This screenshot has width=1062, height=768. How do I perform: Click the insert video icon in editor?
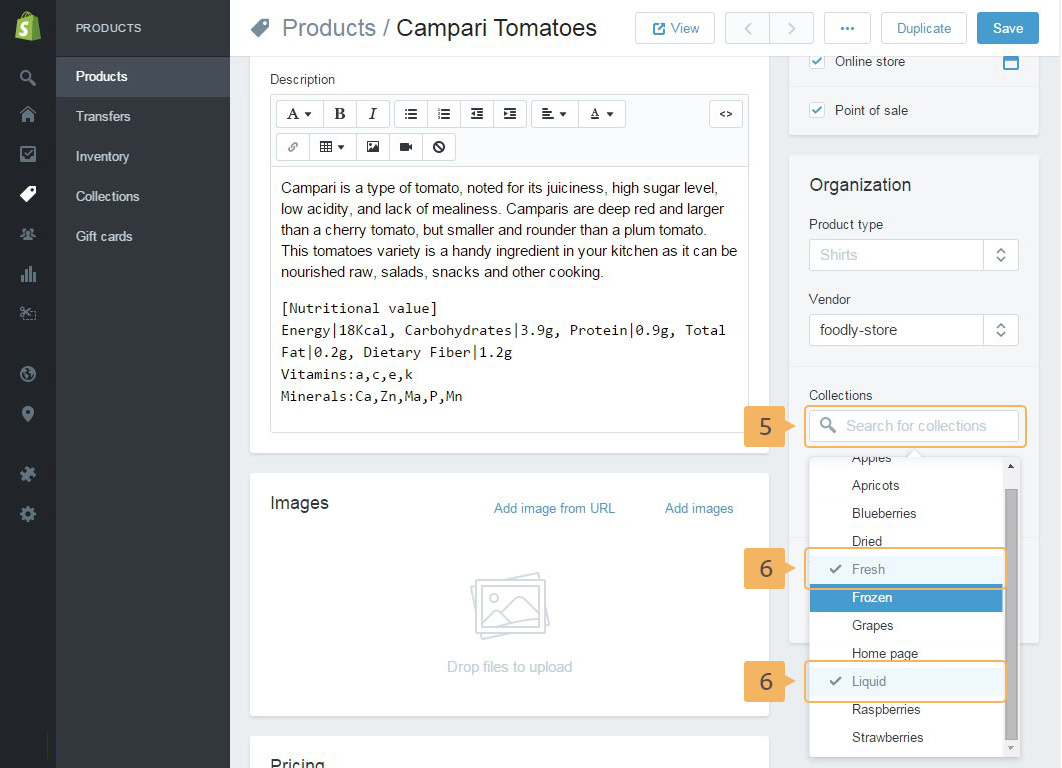point(406,147)
